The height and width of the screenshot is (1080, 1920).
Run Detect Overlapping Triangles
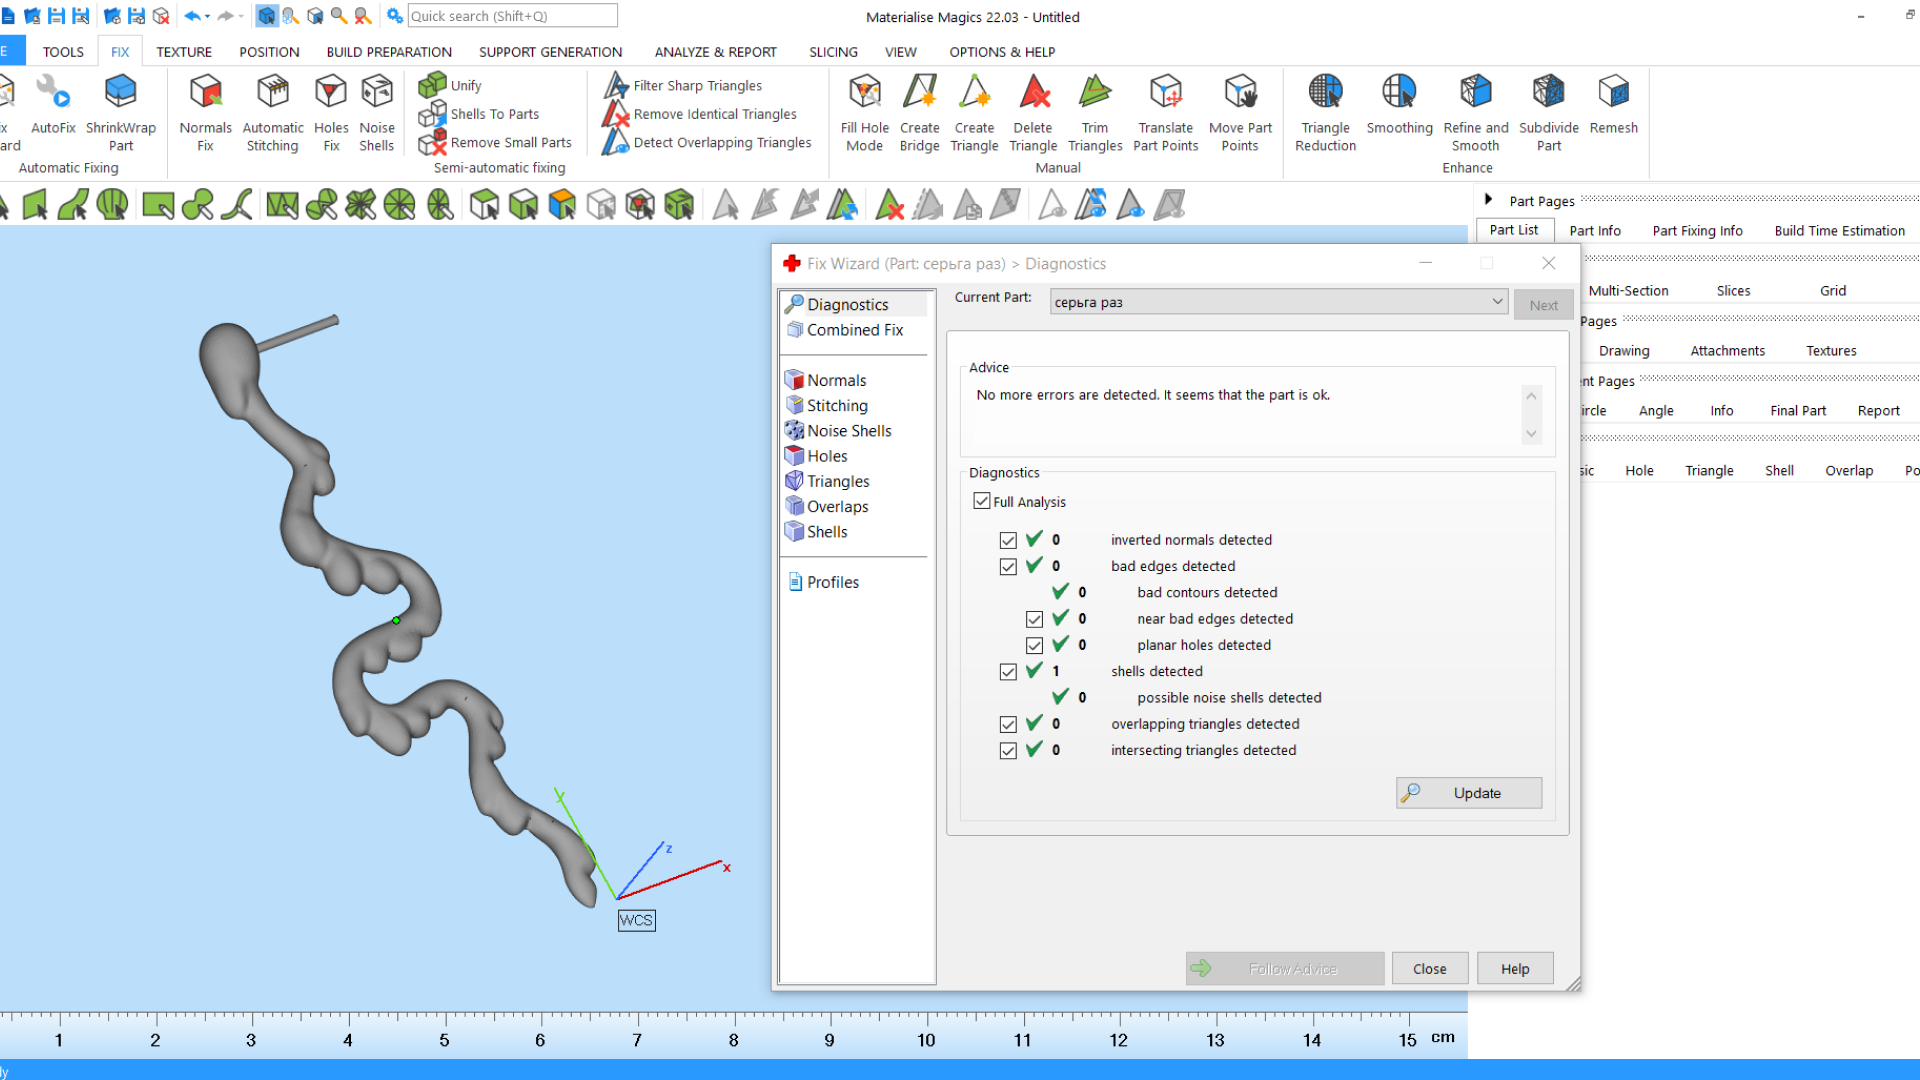point(708,143)
